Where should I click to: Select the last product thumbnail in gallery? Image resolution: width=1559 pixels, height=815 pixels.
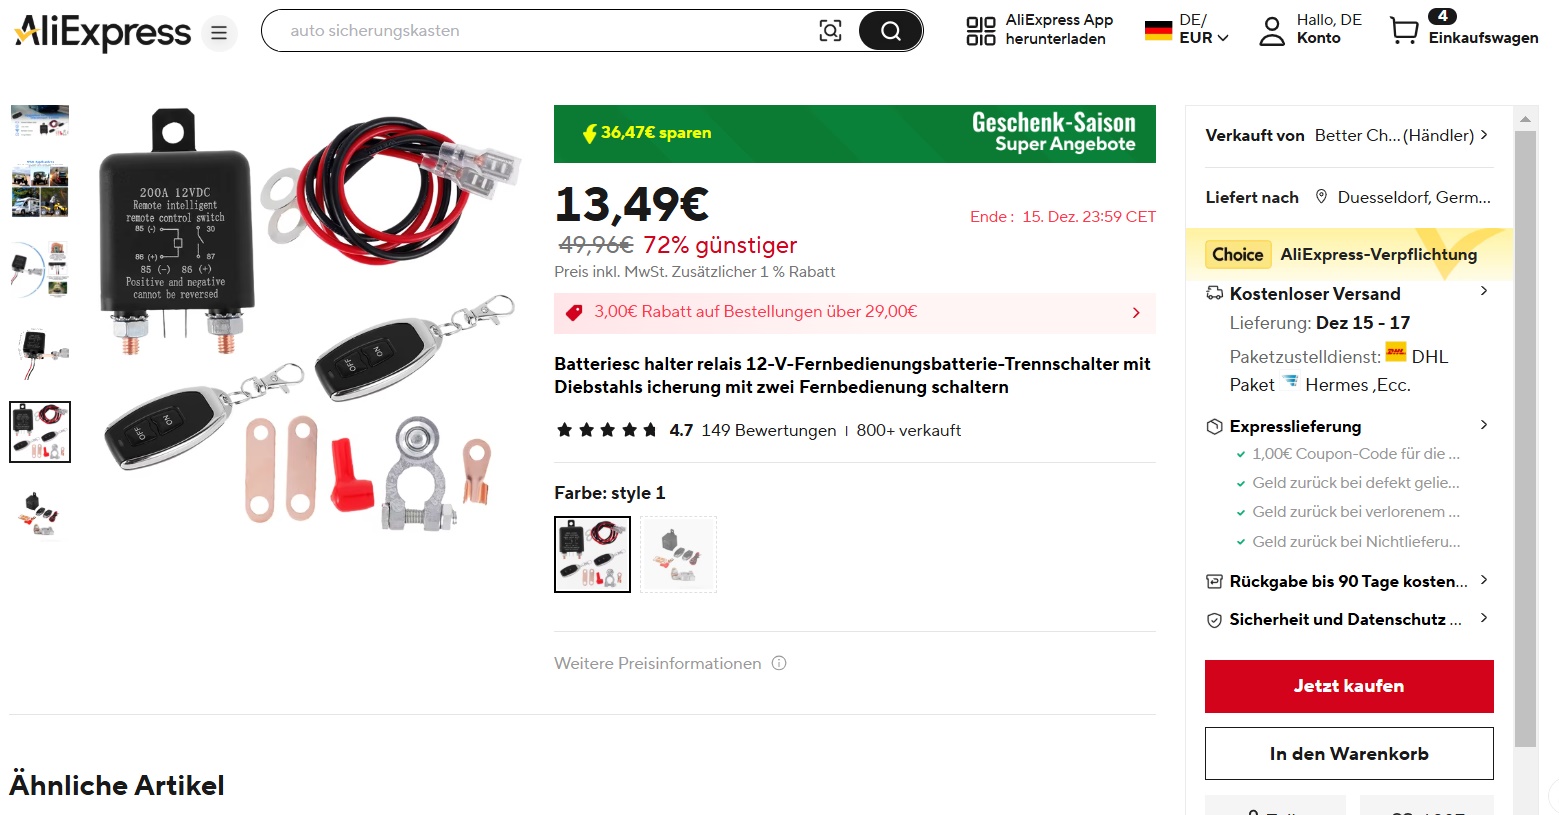40,512
